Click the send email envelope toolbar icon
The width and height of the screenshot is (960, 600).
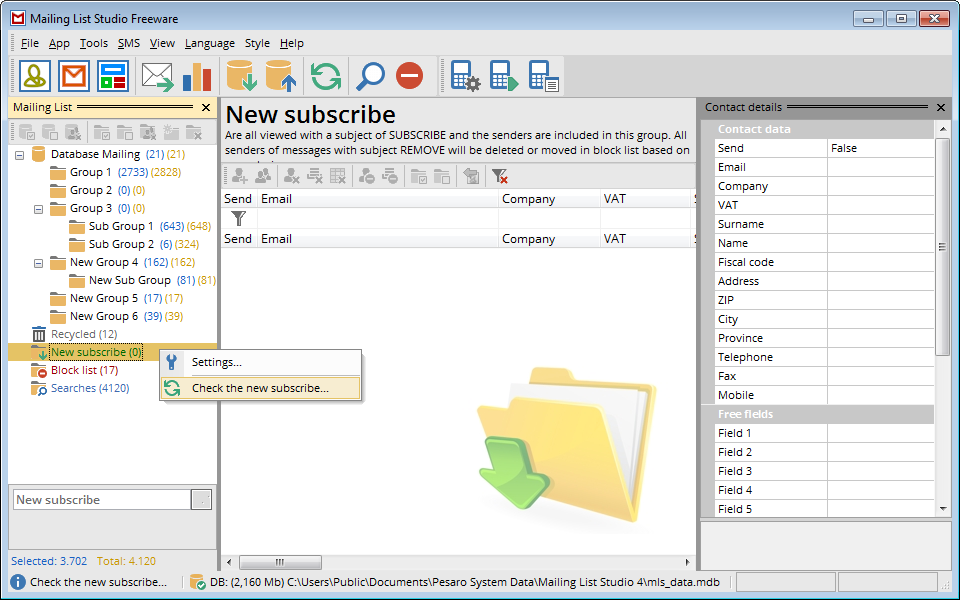pyautogui.click(x=157, y=76)
